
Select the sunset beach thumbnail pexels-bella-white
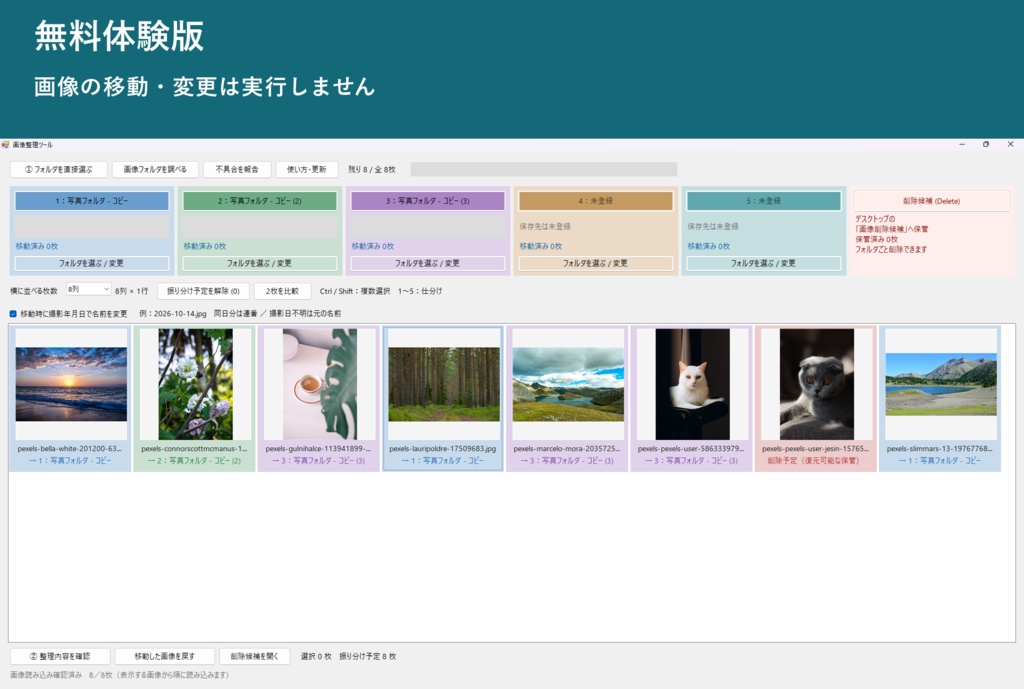point(71,384)
